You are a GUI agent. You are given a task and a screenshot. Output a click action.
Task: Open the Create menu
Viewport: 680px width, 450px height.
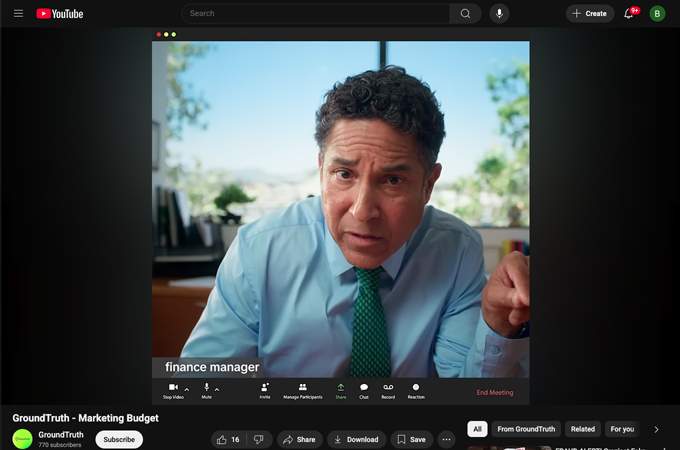tap(590, 13)
